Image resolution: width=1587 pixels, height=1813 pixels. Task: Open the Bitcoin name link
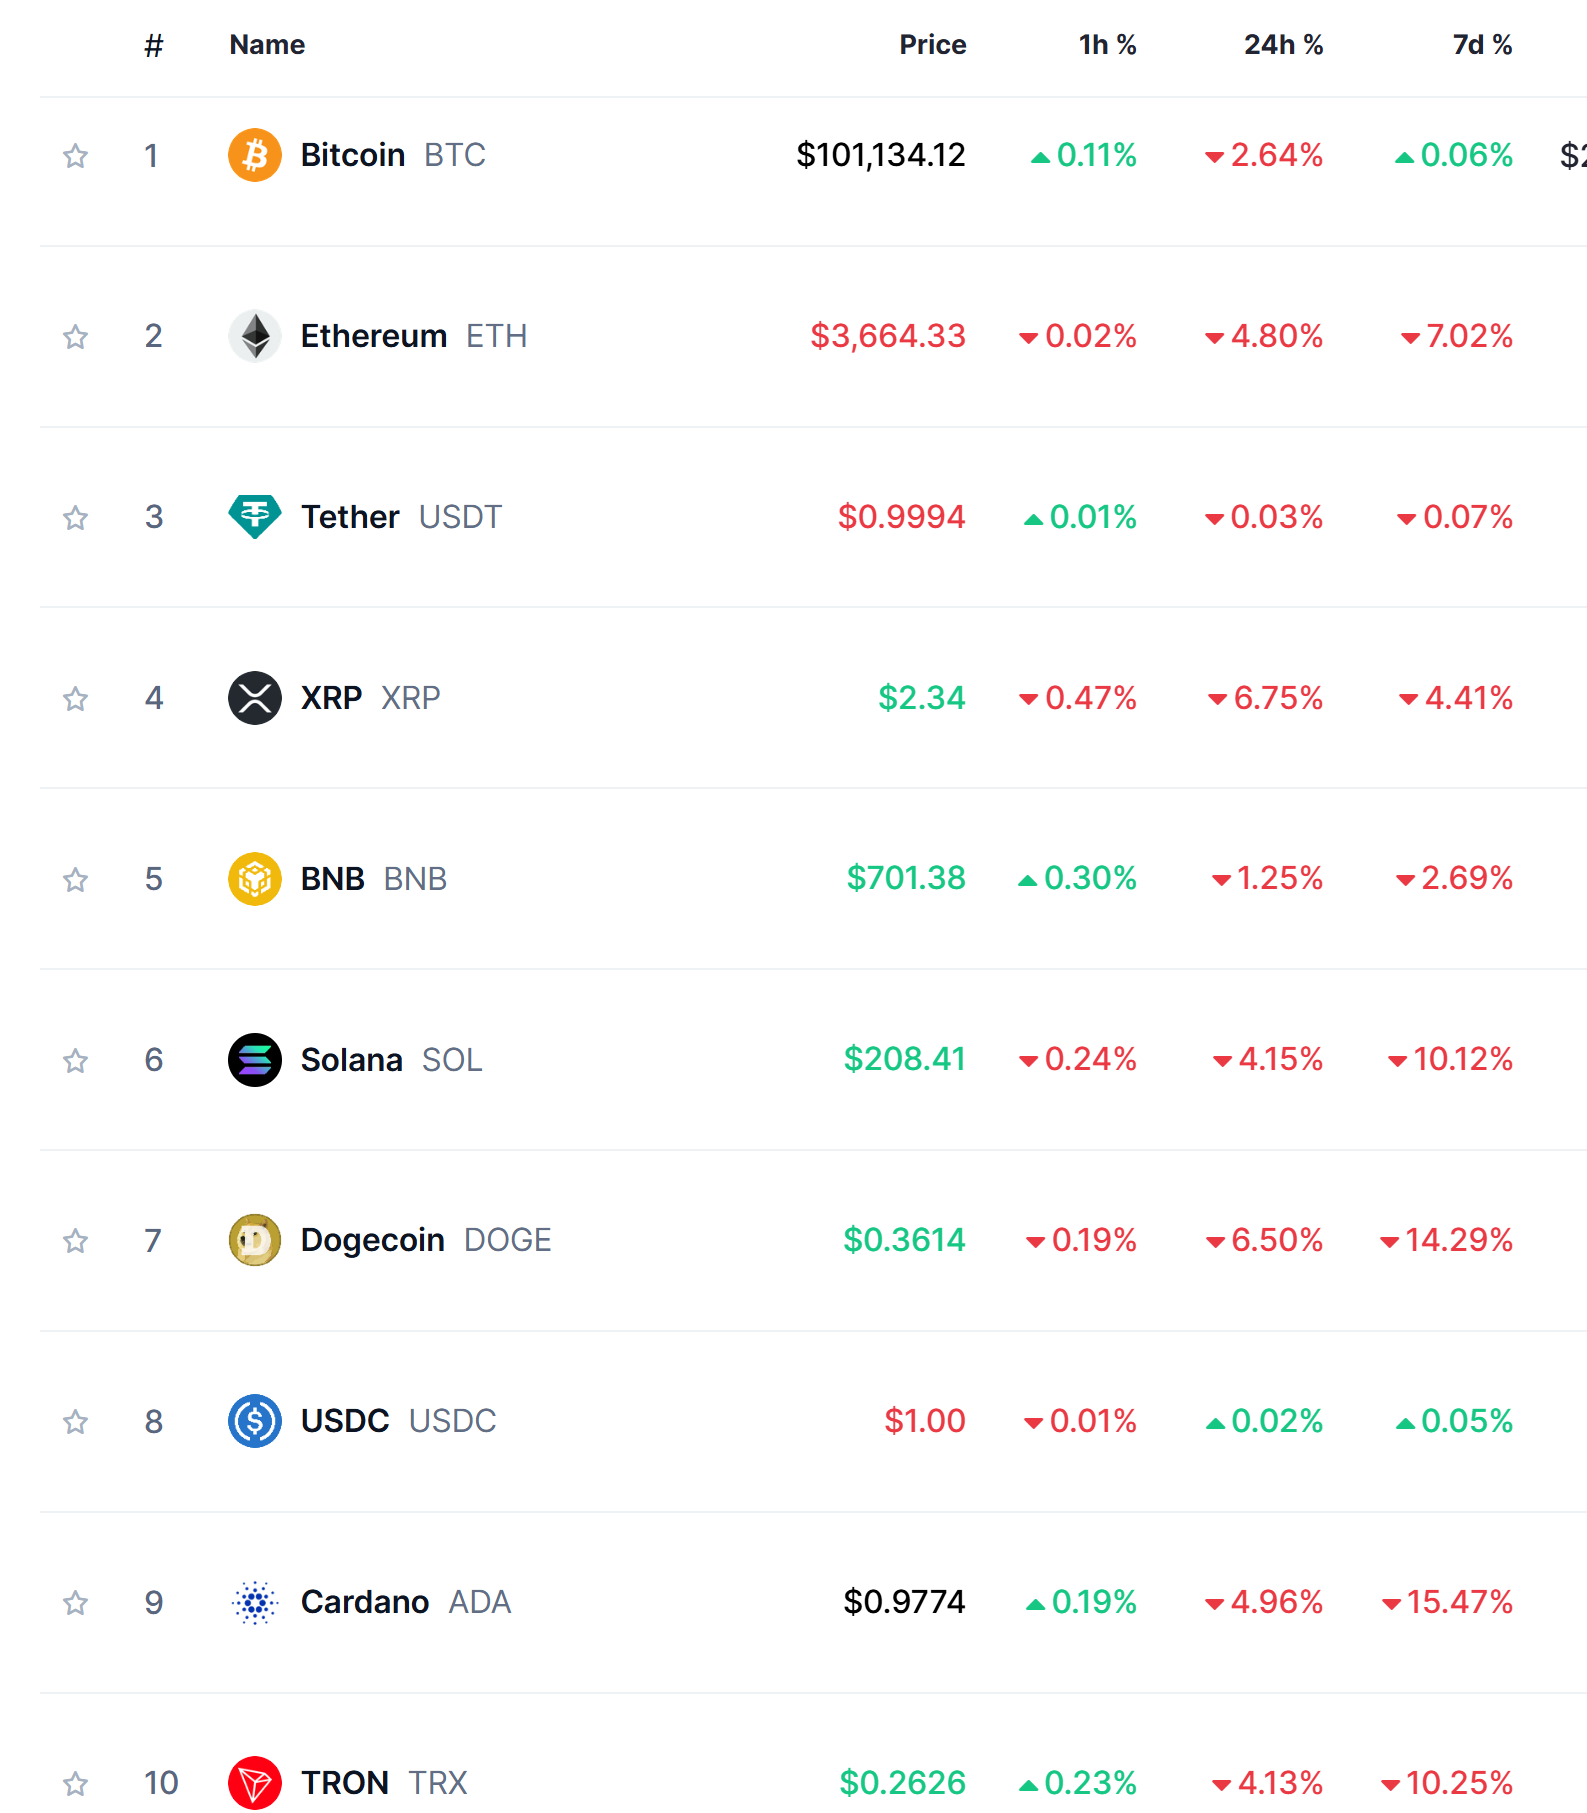352,155
